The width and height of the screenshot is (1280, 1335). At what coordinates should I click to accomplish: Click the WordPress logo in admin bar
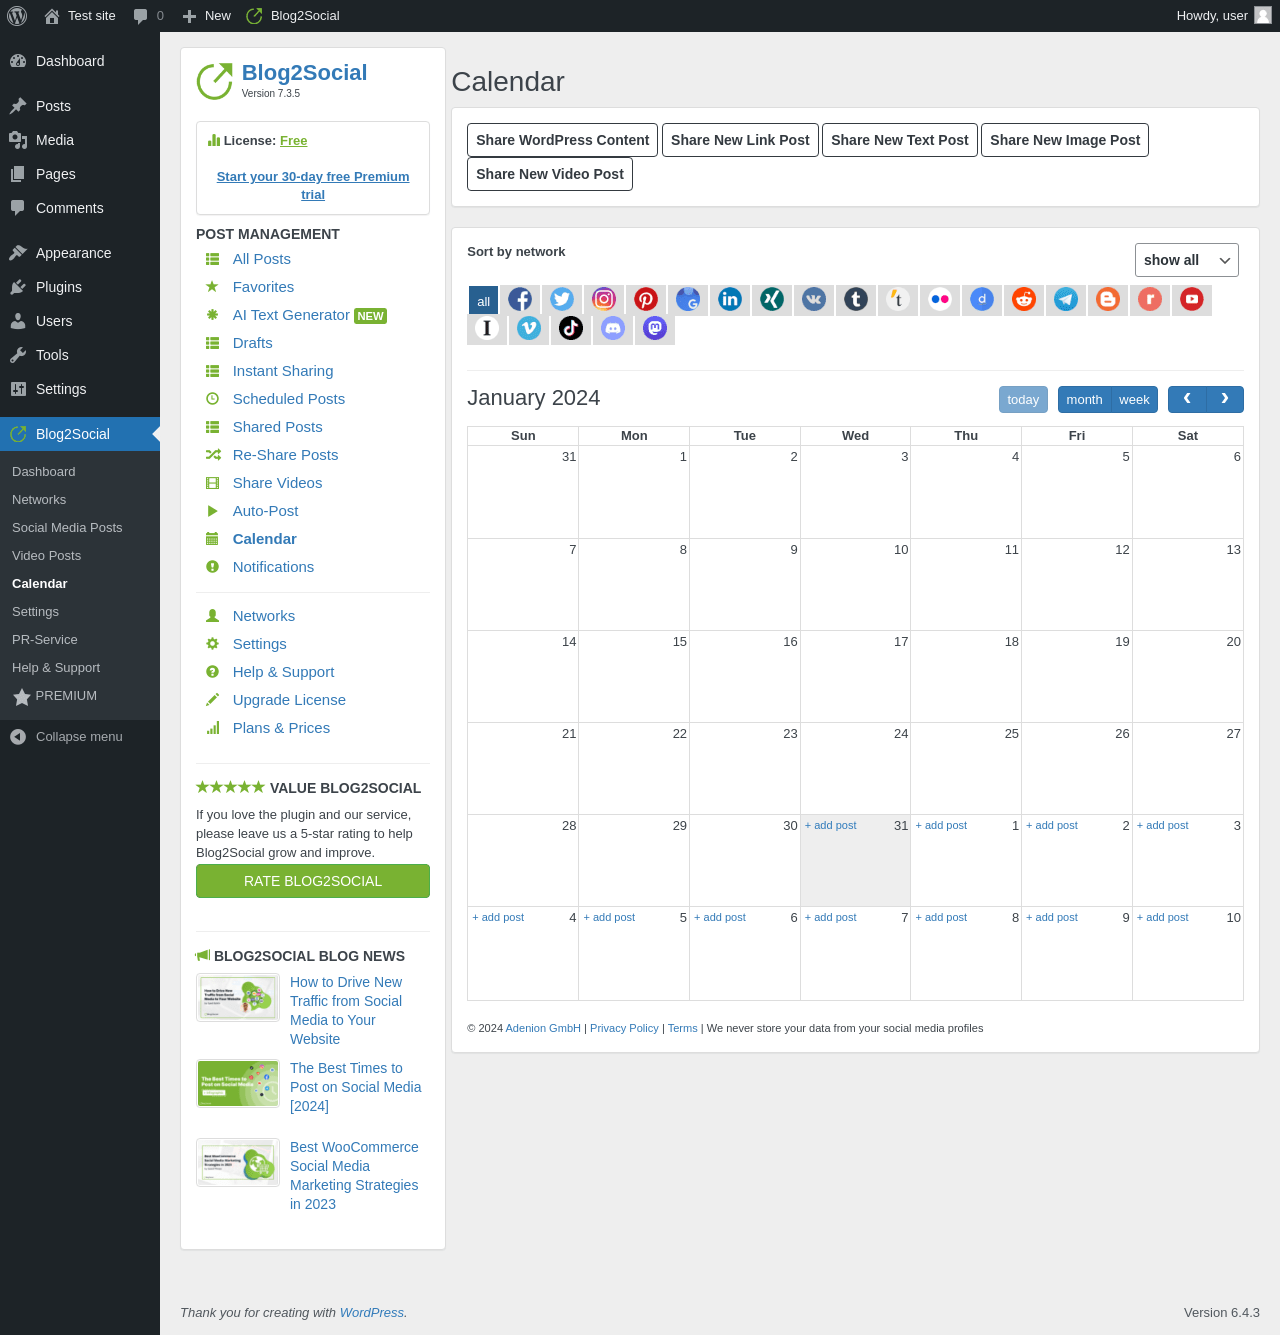(17, 16)
